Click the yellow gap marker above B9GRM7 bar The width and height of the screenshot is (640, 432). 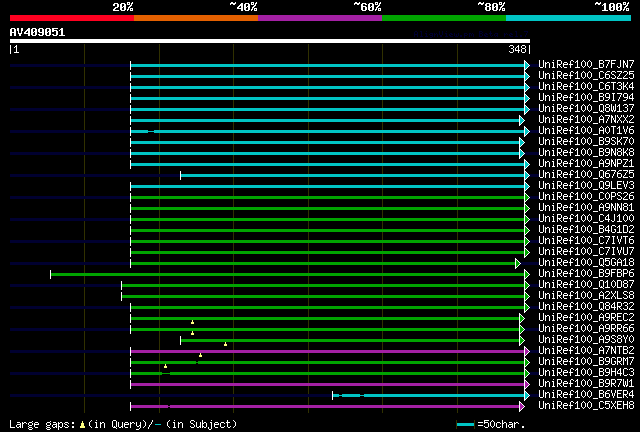pyautogui.click(x=200, y=355)
